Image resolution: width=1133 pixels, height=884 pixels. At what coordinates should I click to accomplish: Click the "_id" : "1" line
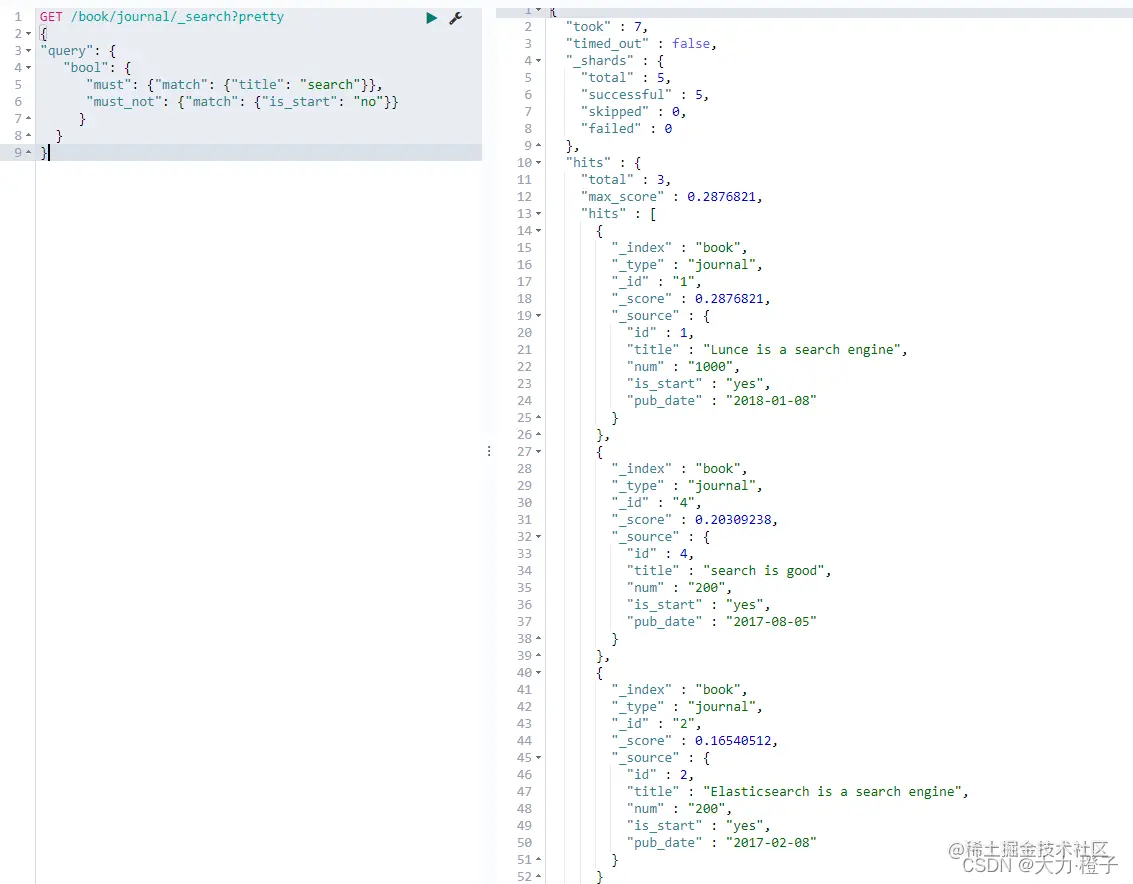[x=656, y=282]
